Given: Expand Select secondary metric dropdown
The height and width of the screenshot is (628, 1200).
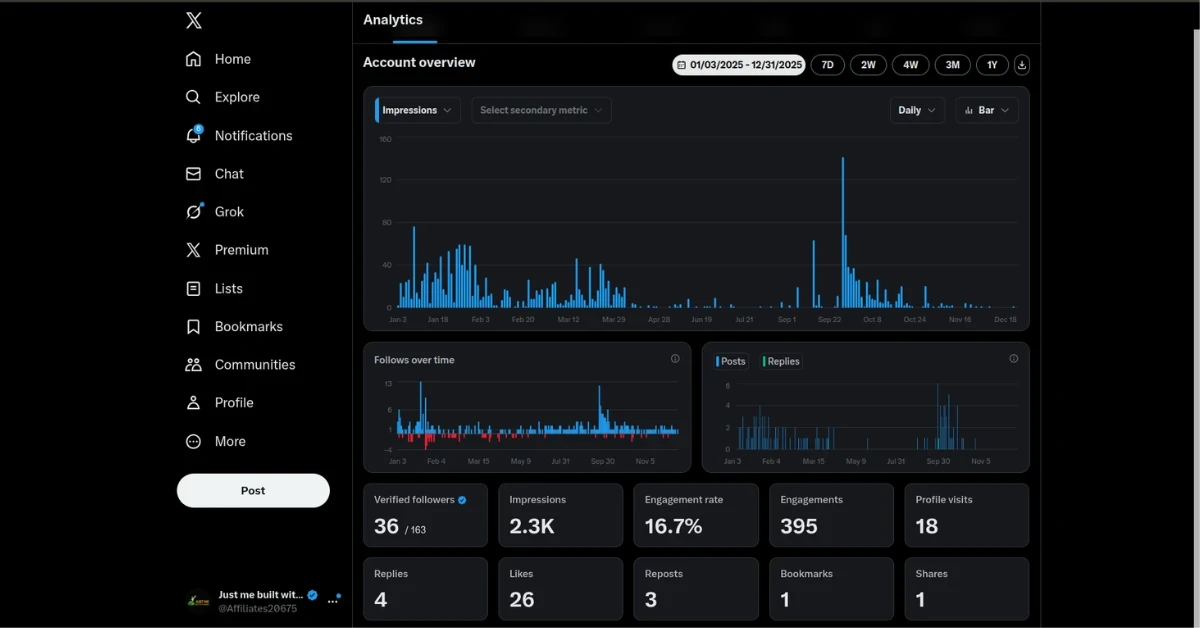Looking at the screenshot, I should pos(541,110).
